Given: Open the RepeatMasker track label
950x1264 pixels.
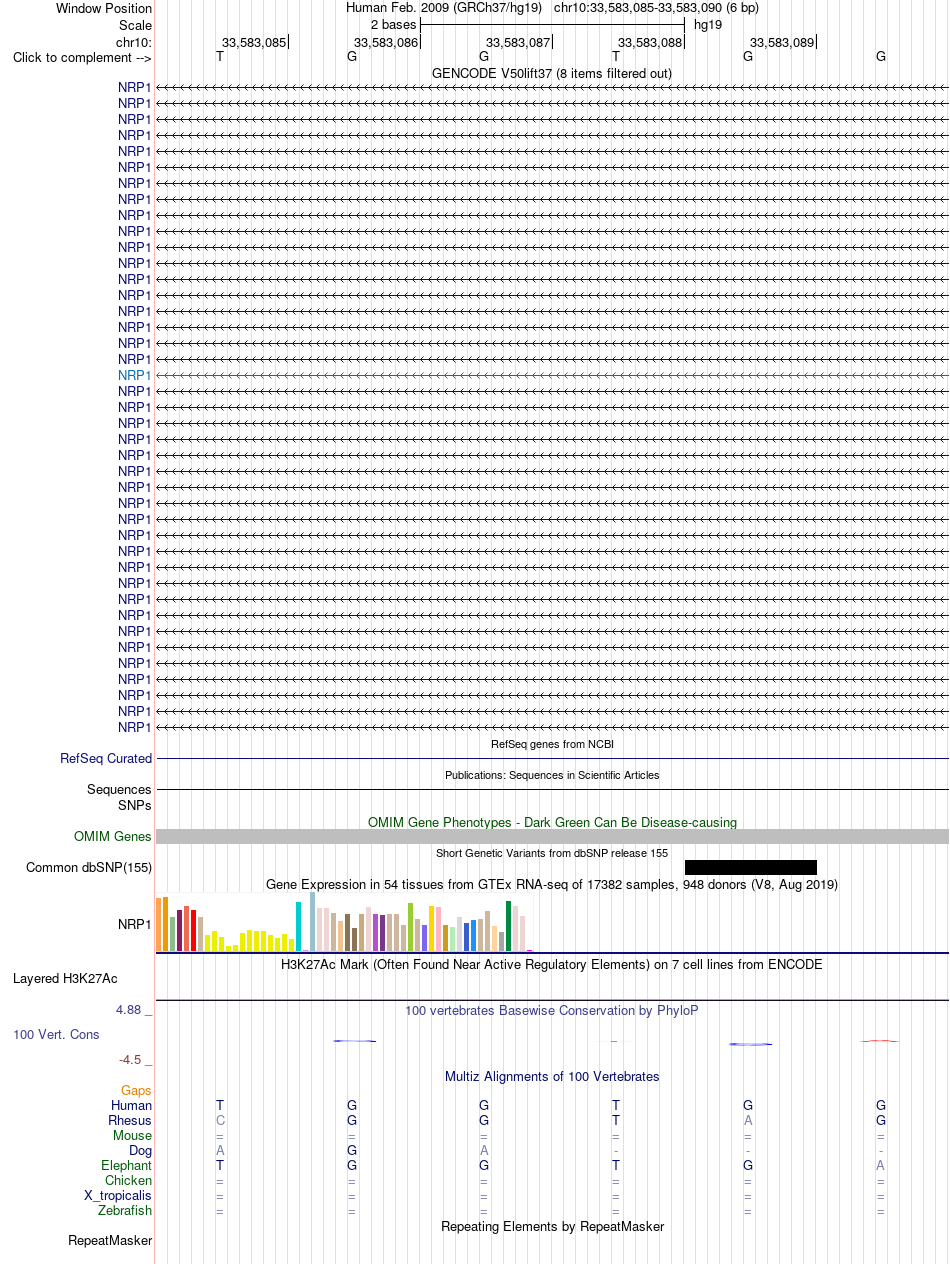Looking at the screenshot, I should (x=110, y=1241).
